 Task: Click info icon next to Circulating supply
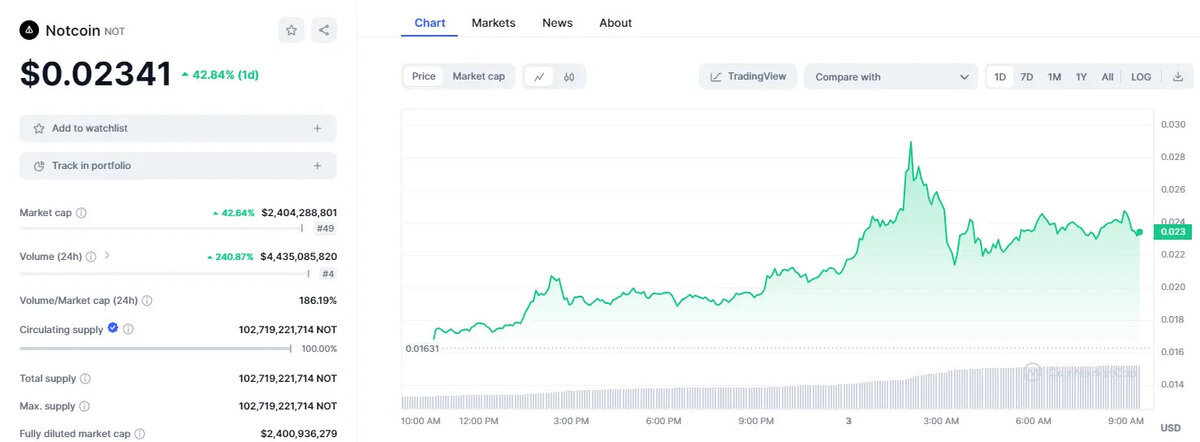click(128, 328)
